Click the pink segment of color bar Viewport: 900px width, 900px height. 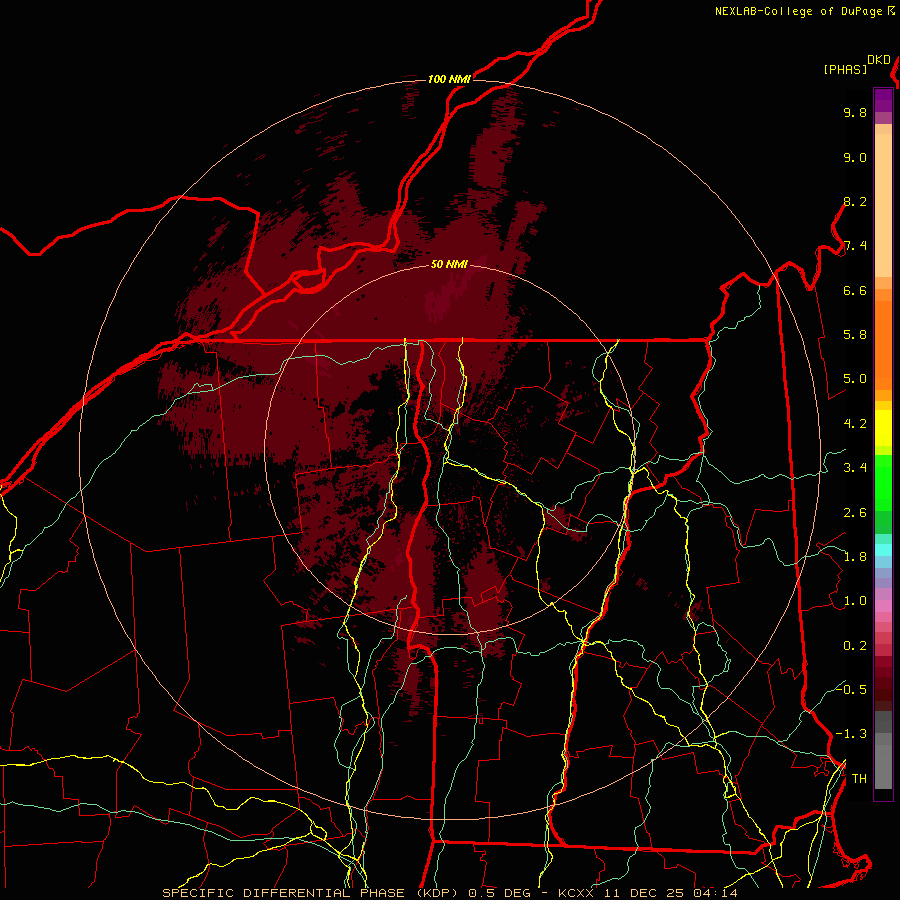click(883, 606)
